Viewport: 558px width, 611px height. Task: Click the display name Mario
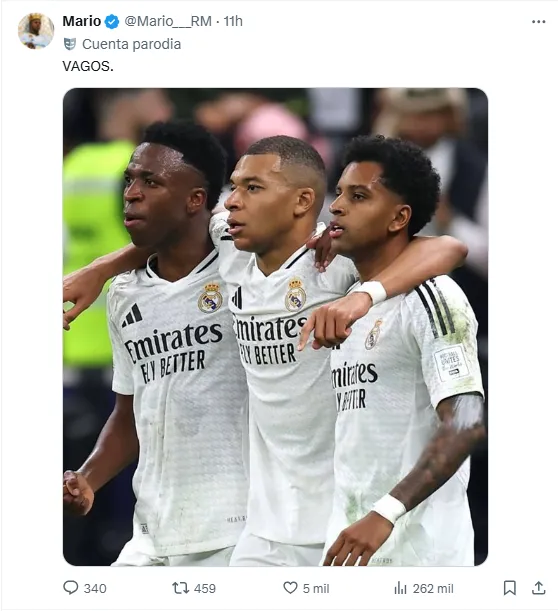[81, 21]
